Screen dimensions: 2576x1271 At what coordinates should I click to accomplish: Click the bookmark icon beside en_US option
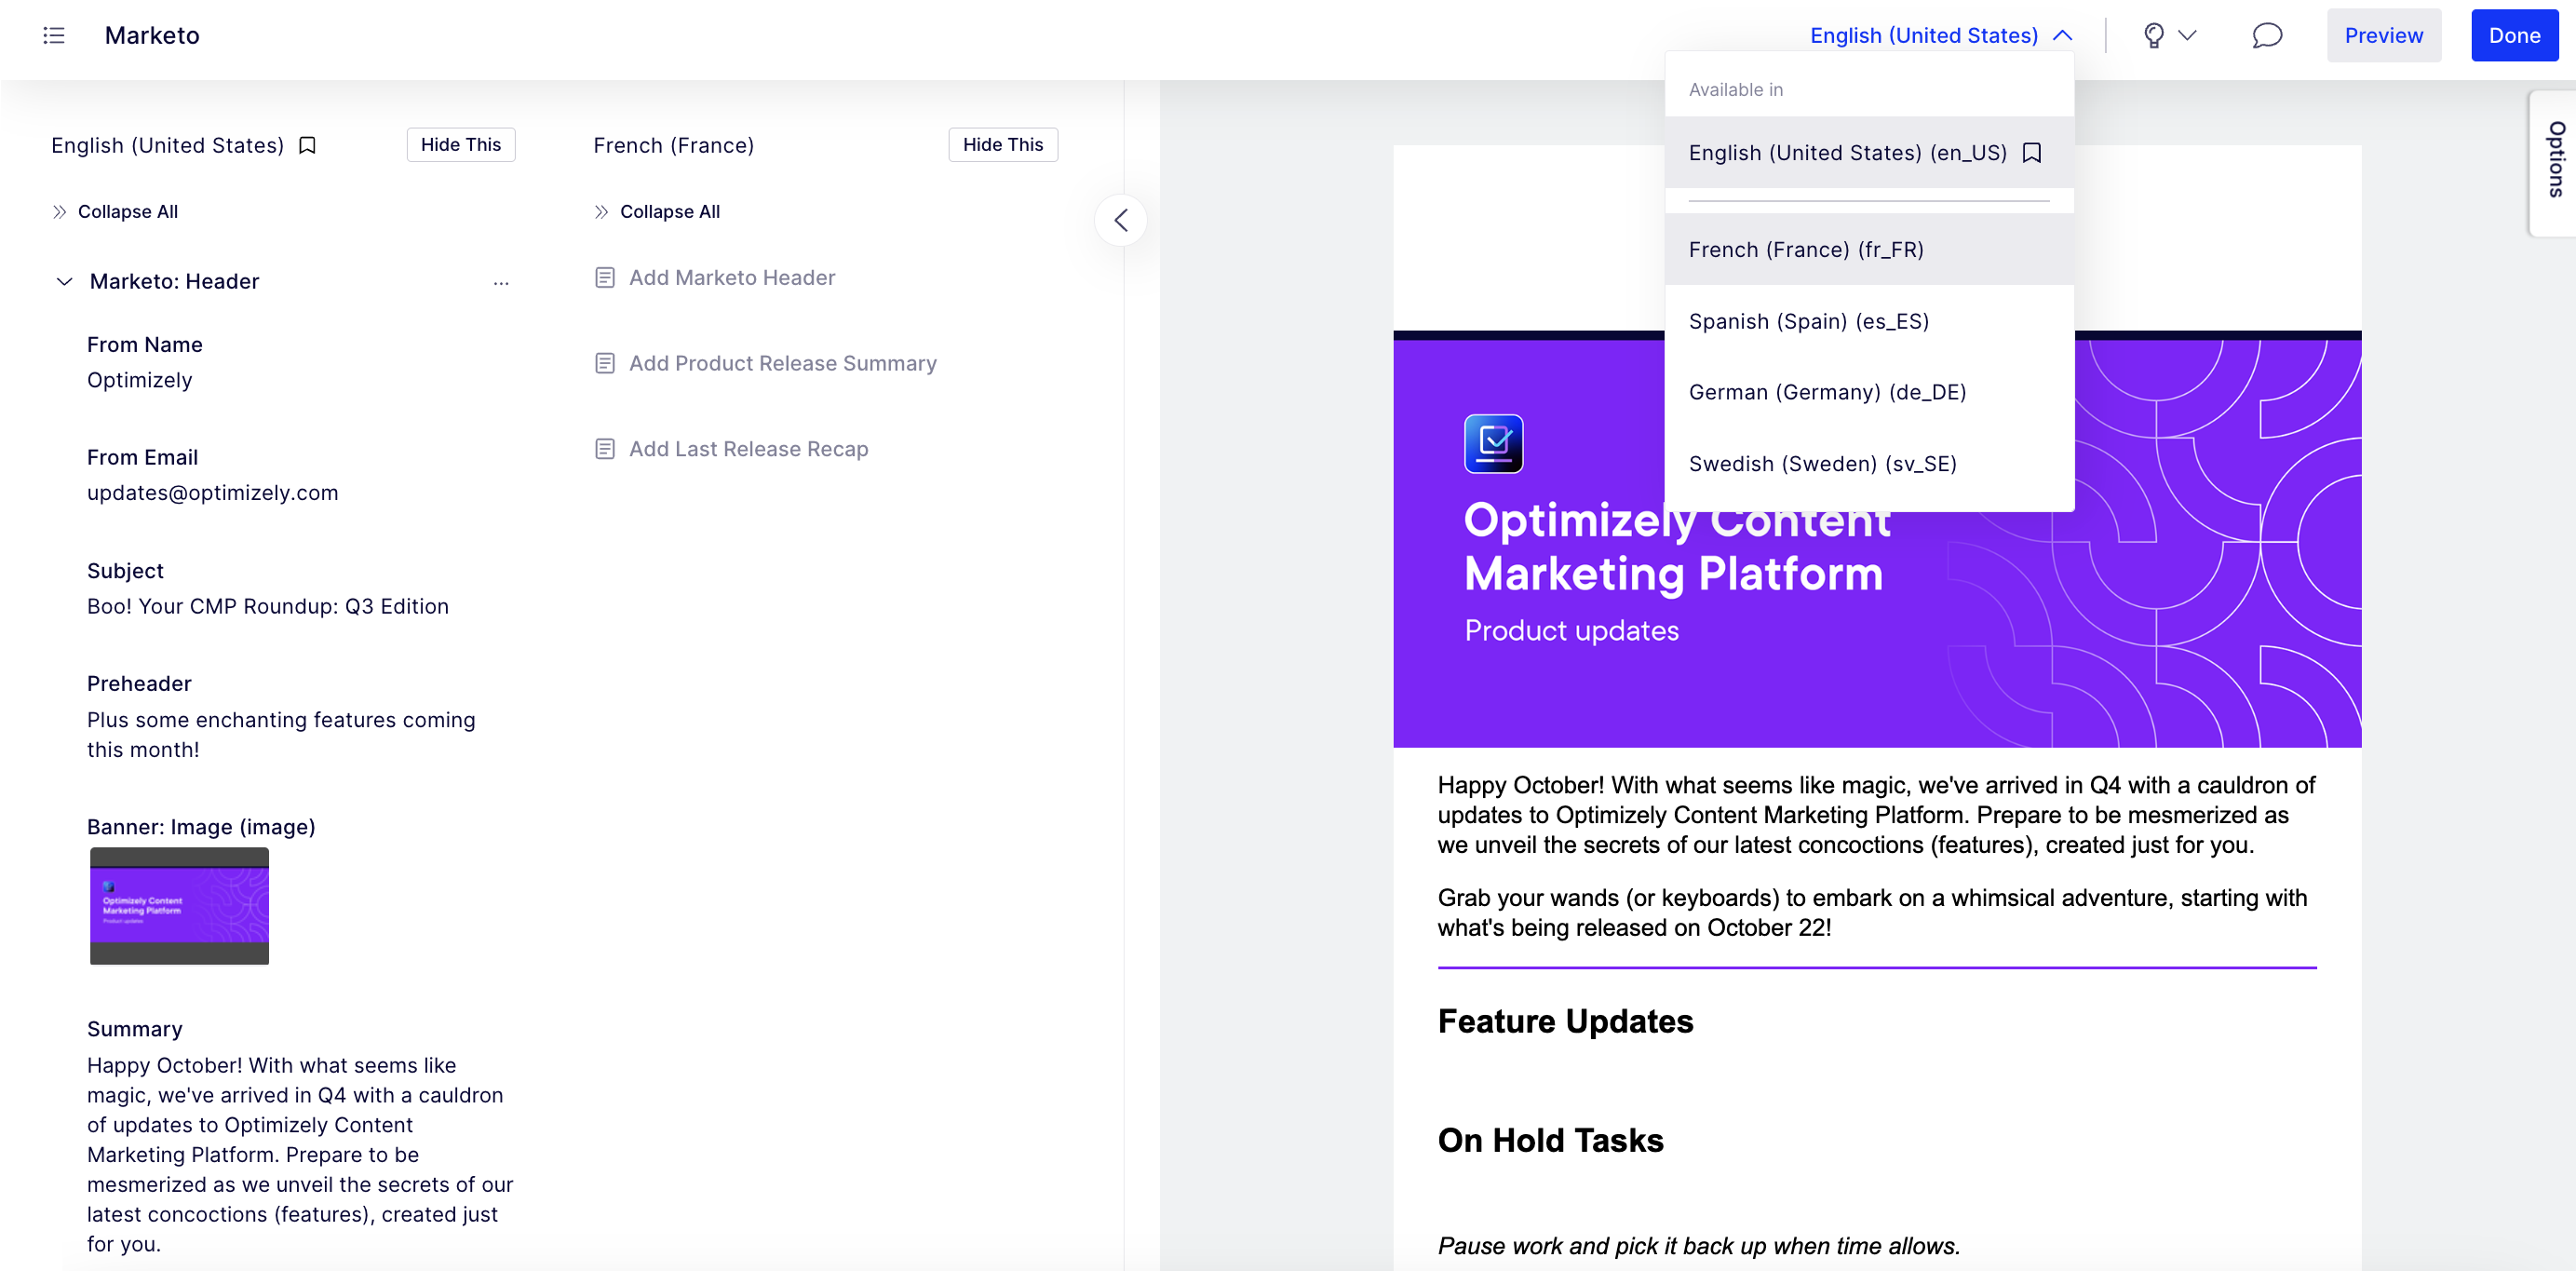[x=2031, y=153]
